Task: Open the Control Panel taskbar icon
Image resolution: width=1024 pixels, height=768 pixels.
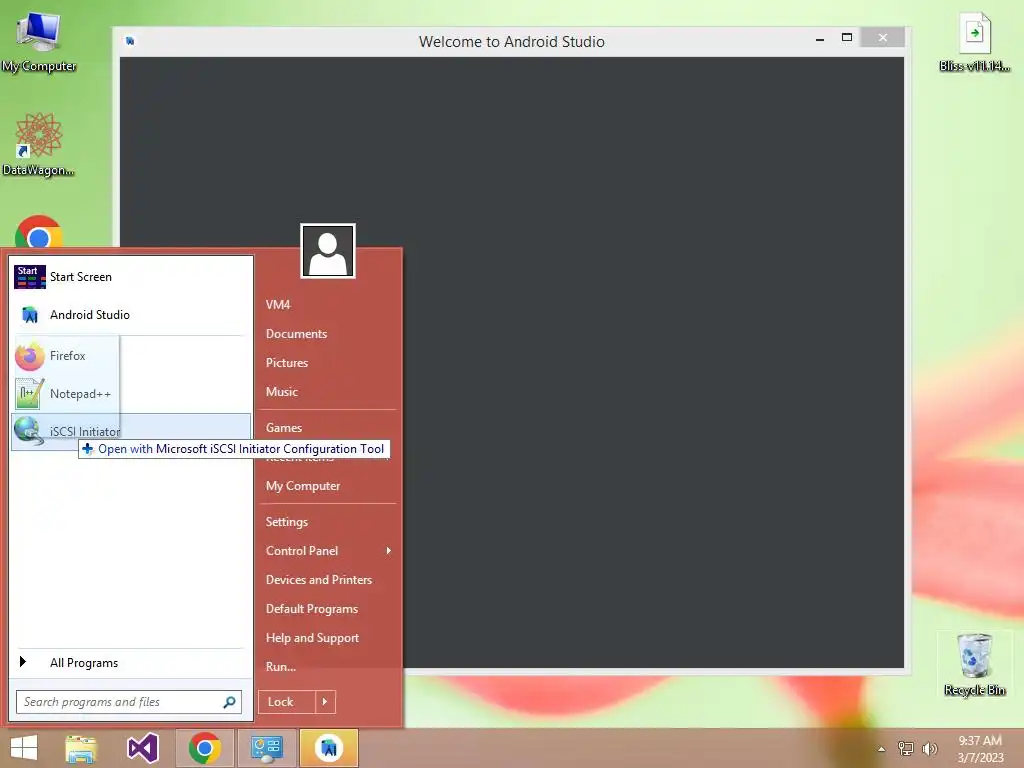Action: (266, 748)
